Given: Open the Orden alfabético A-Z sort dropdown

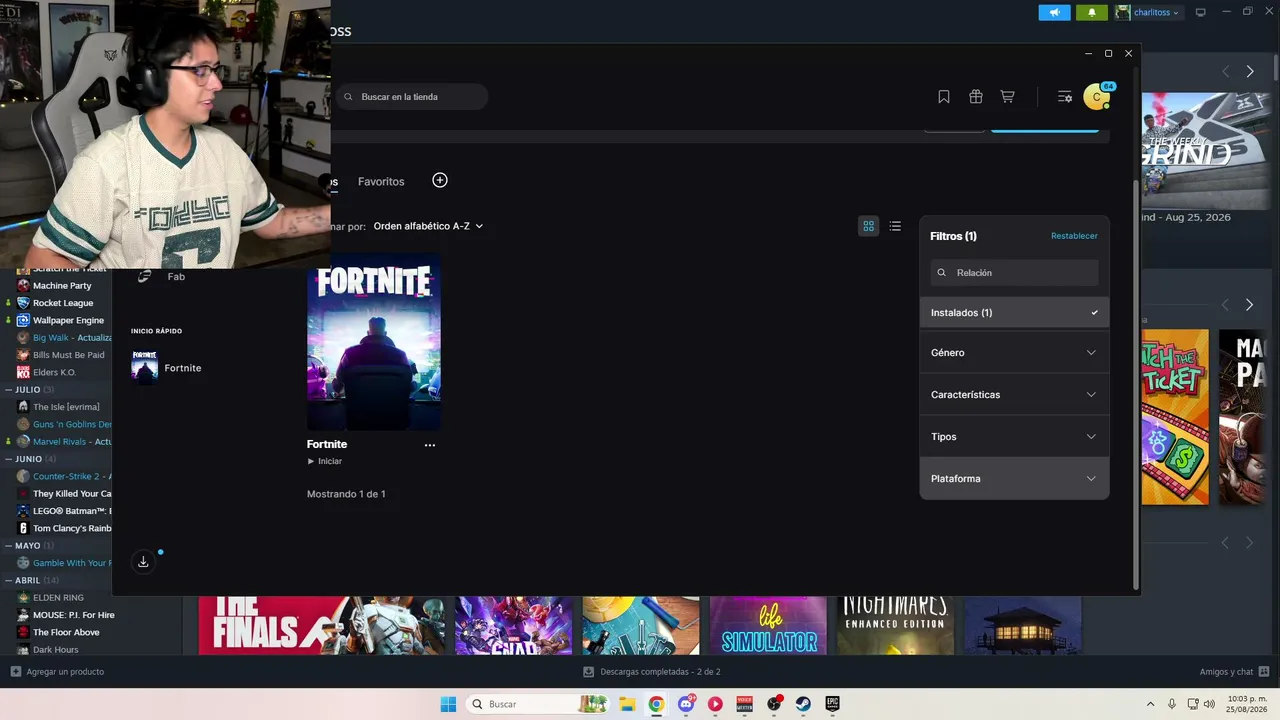Looking at the screenshot, I should (428, 226).
